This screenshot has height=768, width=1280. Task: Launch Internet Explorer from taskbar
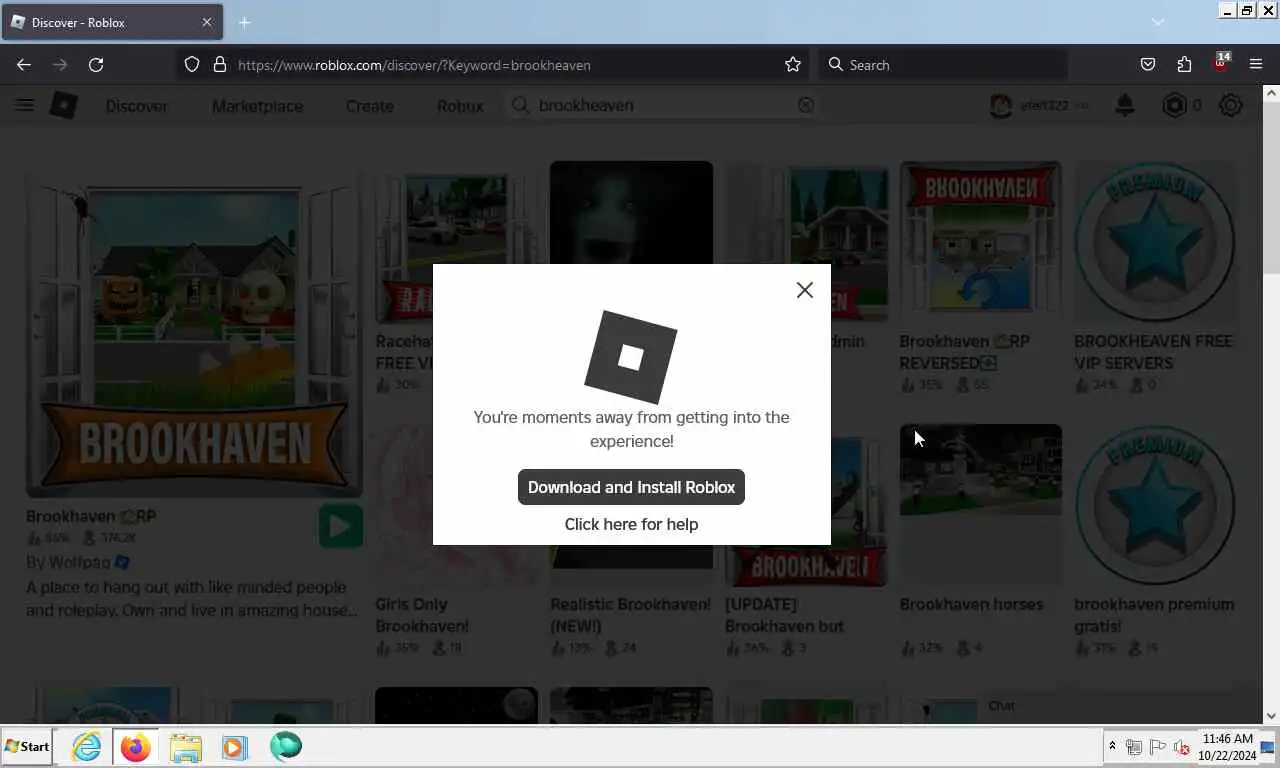click(x=87, y=747)
